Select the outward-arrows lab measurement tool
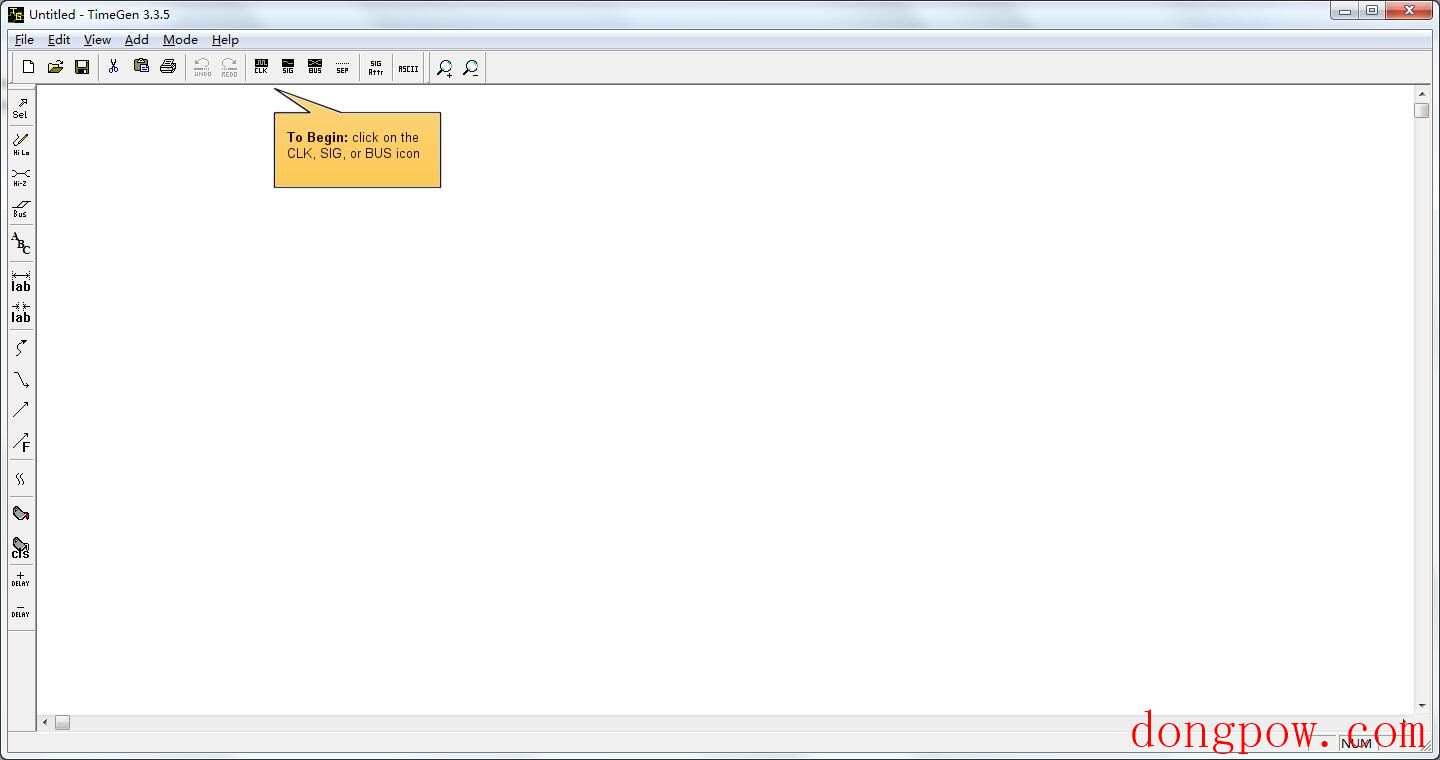This screenshot has height=760, width=1440. coord(20,281)
